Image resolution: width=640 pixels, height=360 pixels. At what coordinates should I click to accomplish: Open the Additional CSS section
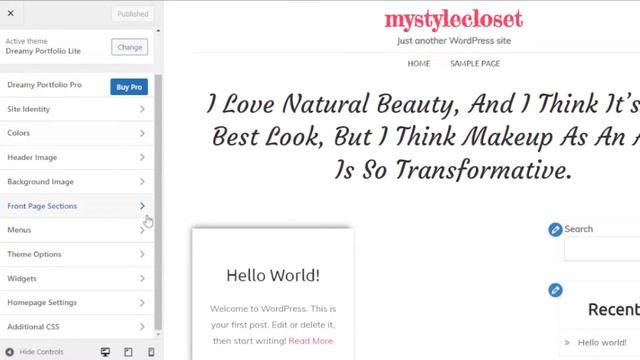coord(77,327)
